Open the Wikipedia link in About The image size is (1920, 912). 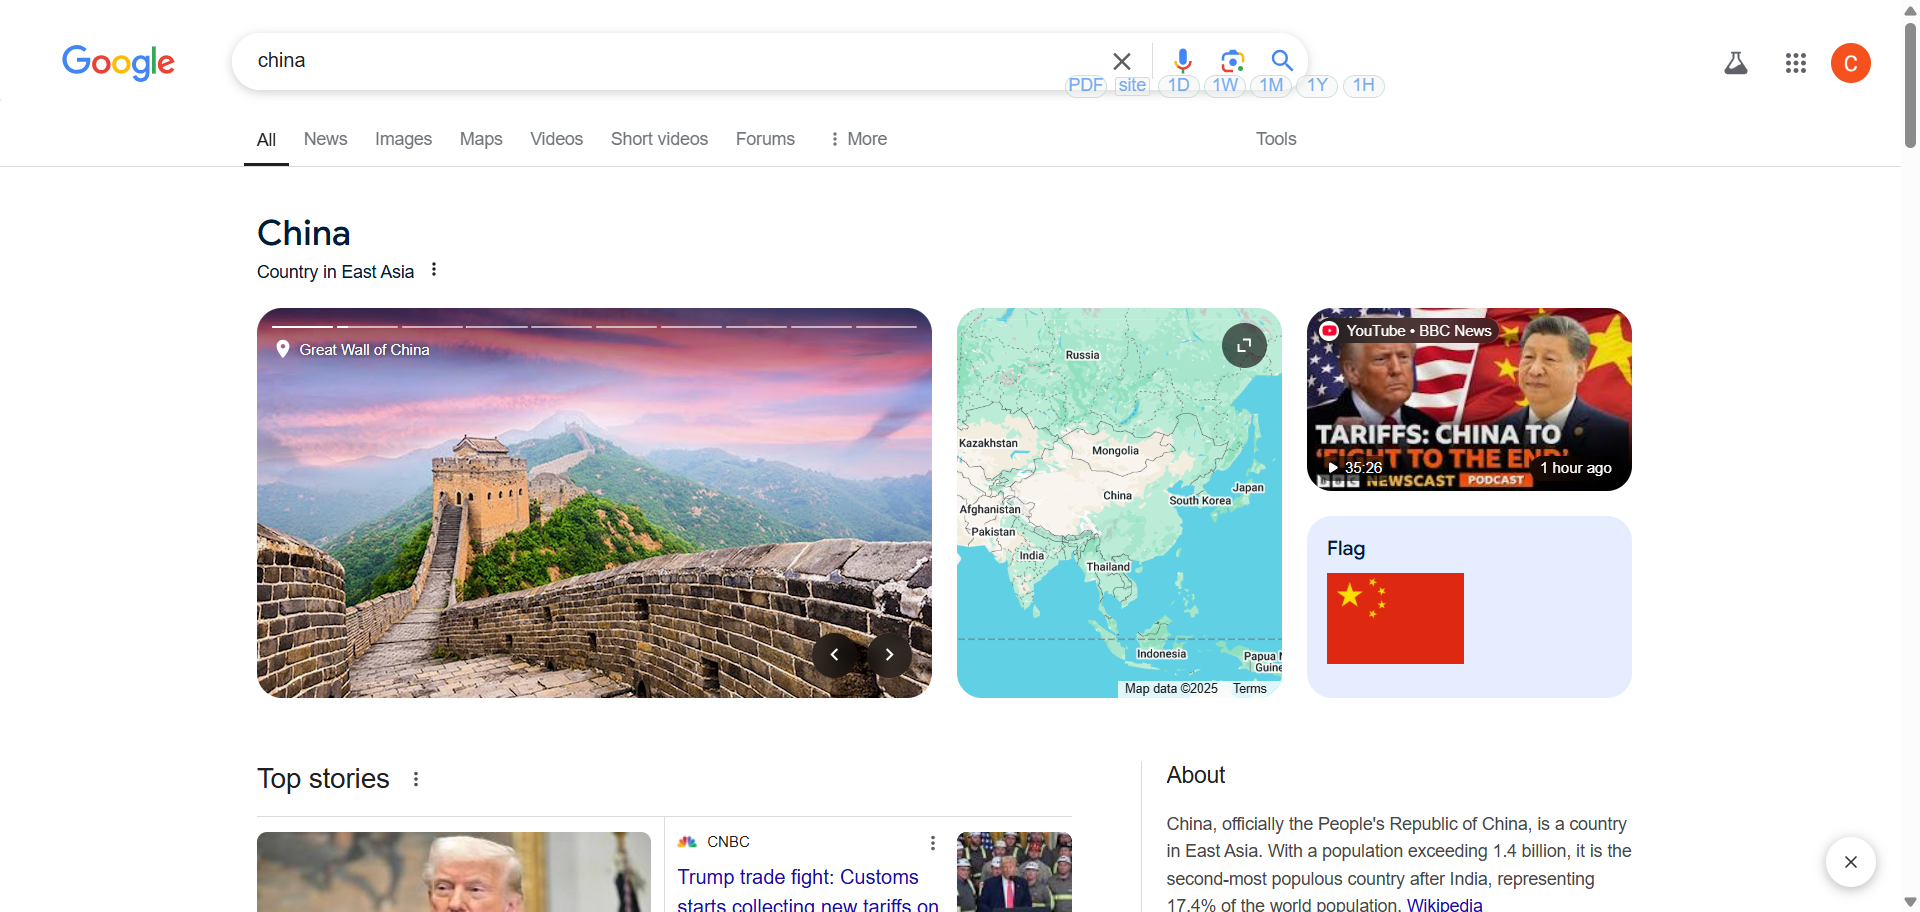(x=1444, y=904)
